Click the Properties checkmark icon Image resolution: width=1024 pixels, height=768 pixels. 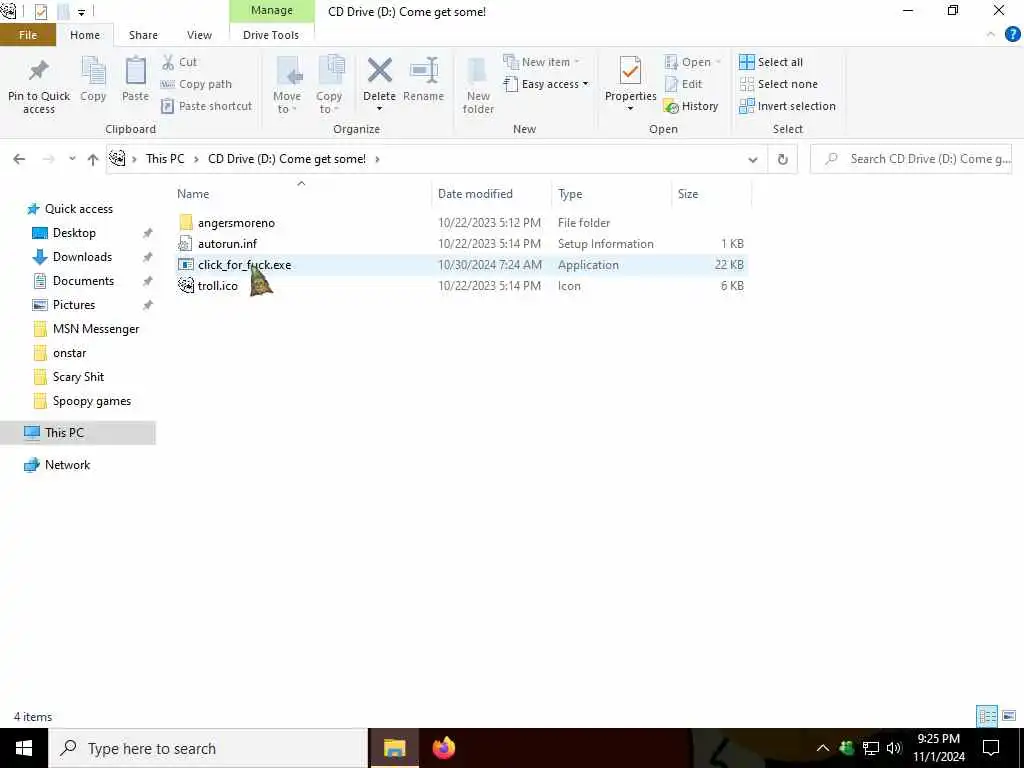(630, 70)
